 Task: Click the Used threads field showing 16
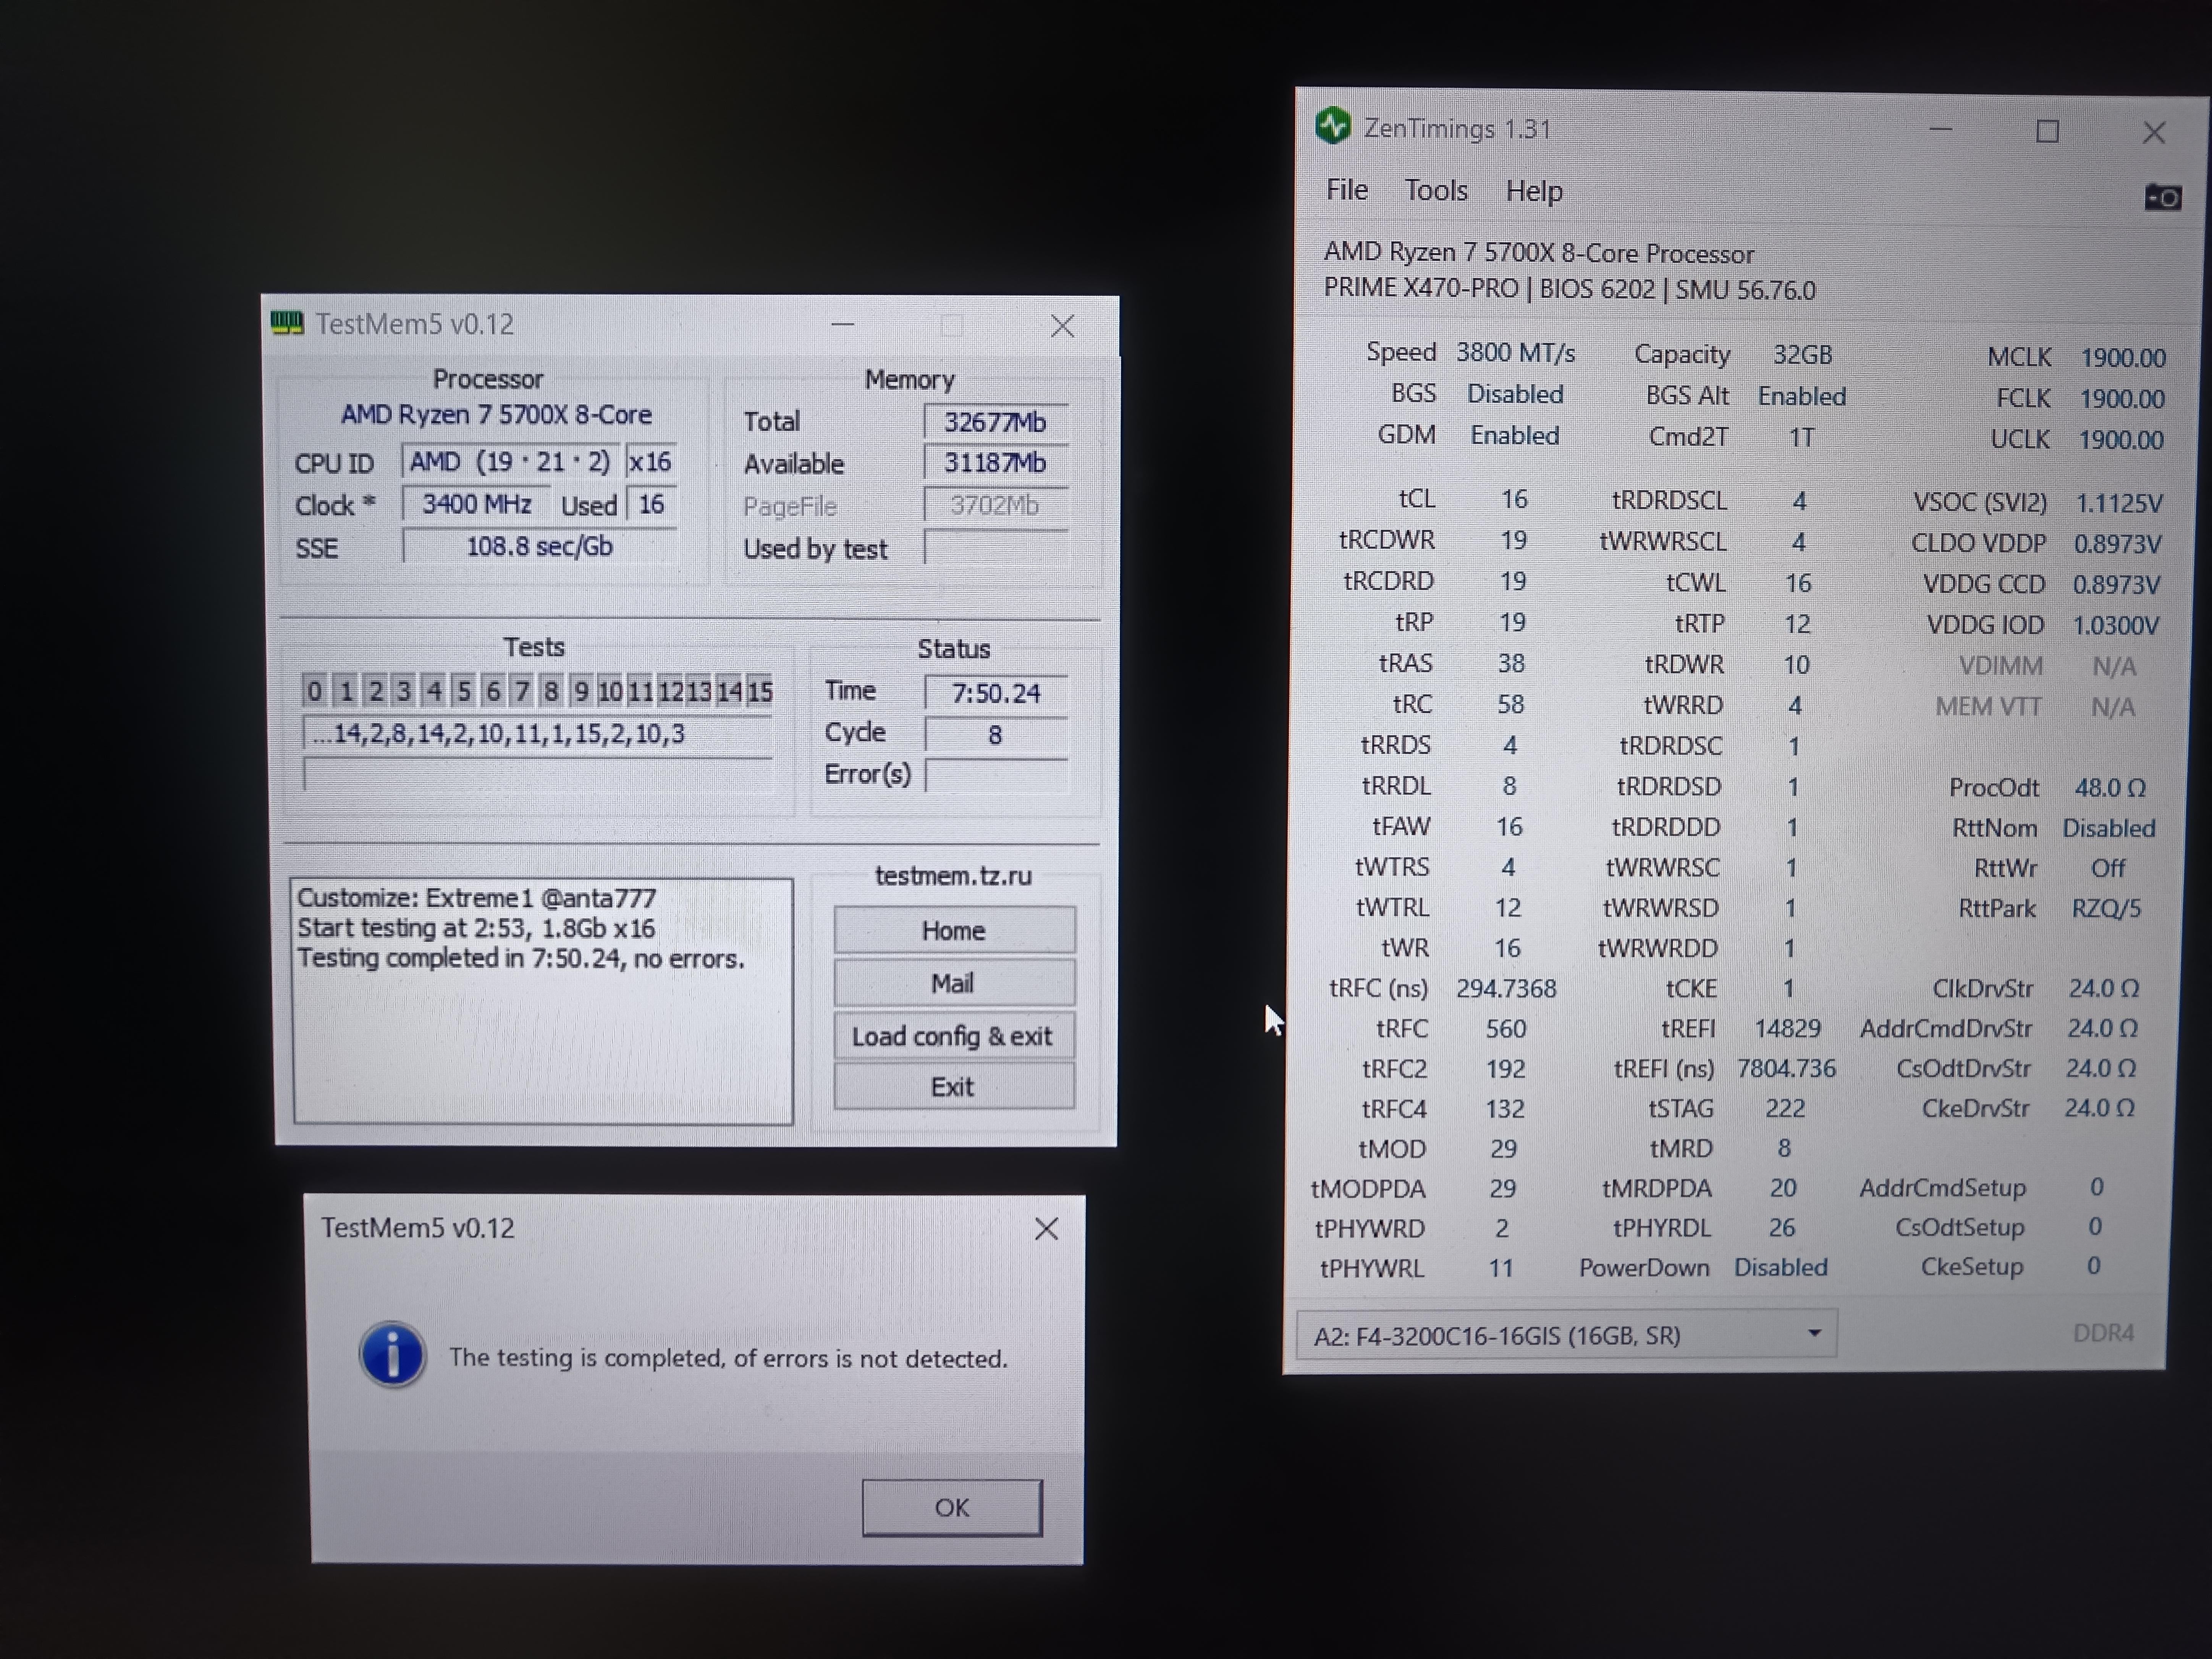[651, 504]
